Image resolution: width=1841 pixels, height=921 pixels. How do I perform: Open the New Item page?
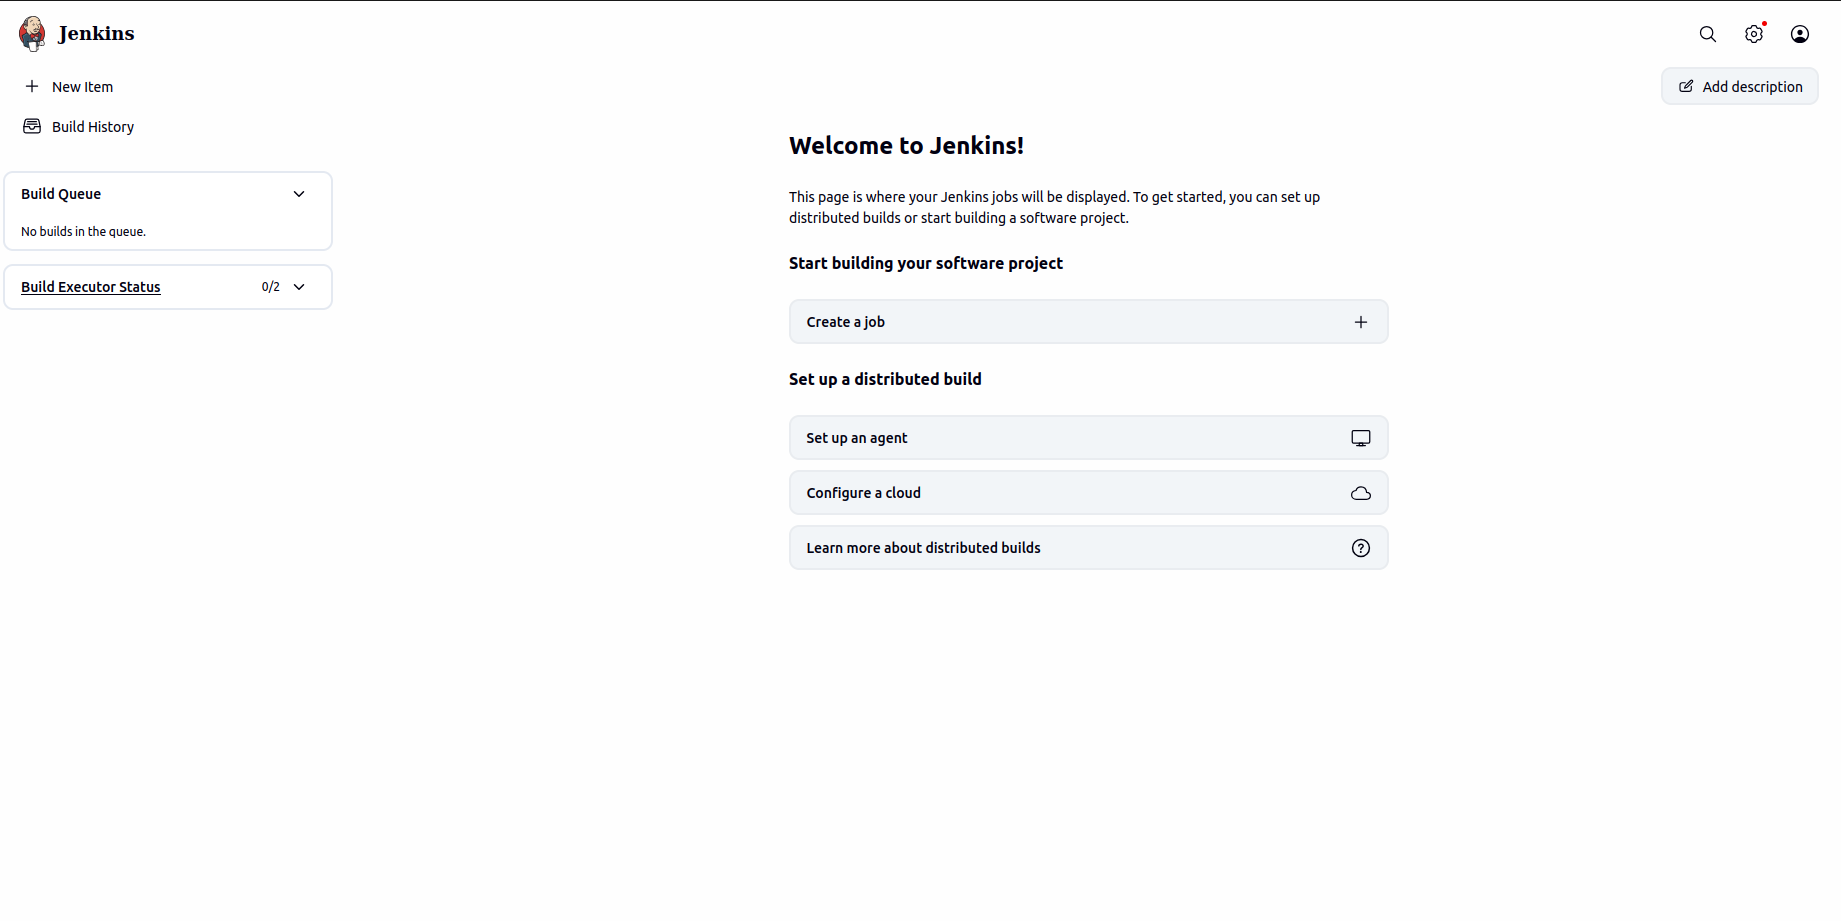(82, 87)
